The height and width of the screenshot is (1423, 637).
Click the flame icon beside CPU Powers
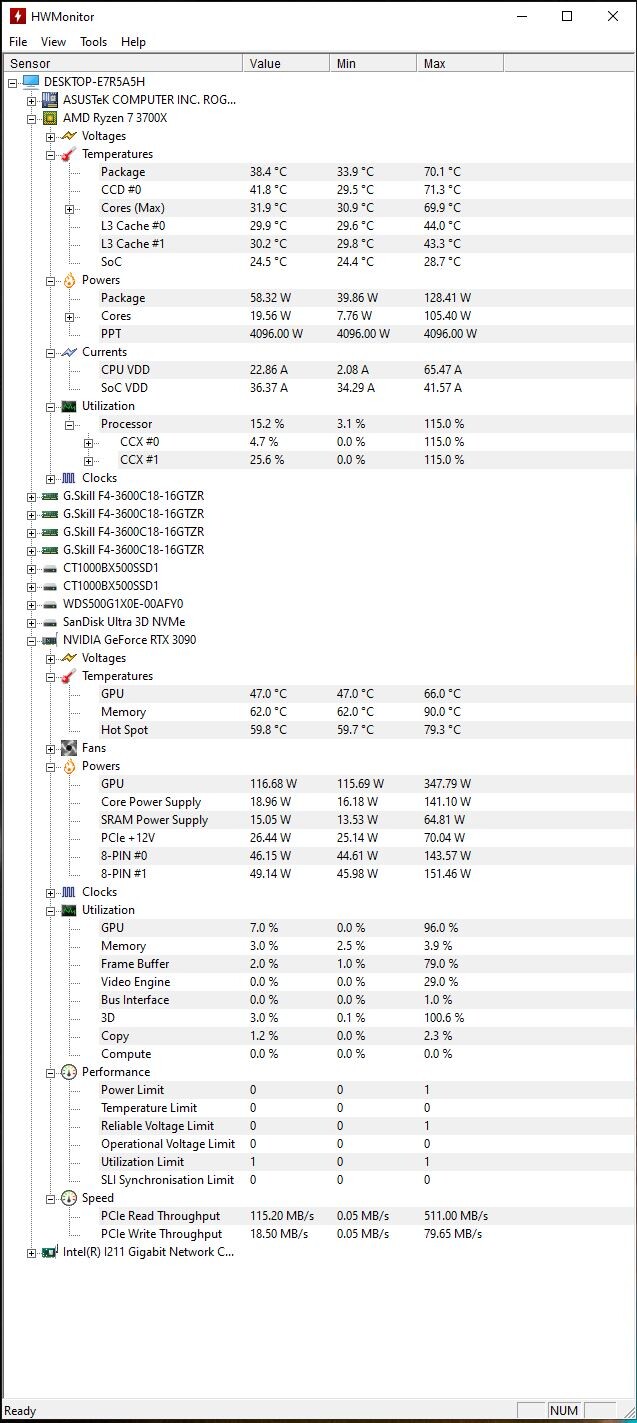click(x=69, y=280)
